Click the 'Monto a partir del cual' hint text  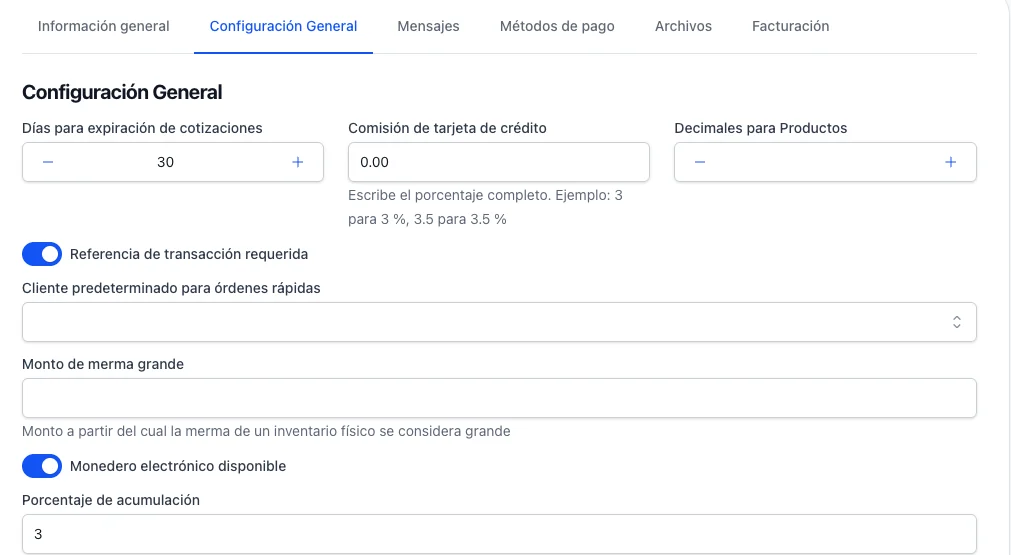(266, 431)
